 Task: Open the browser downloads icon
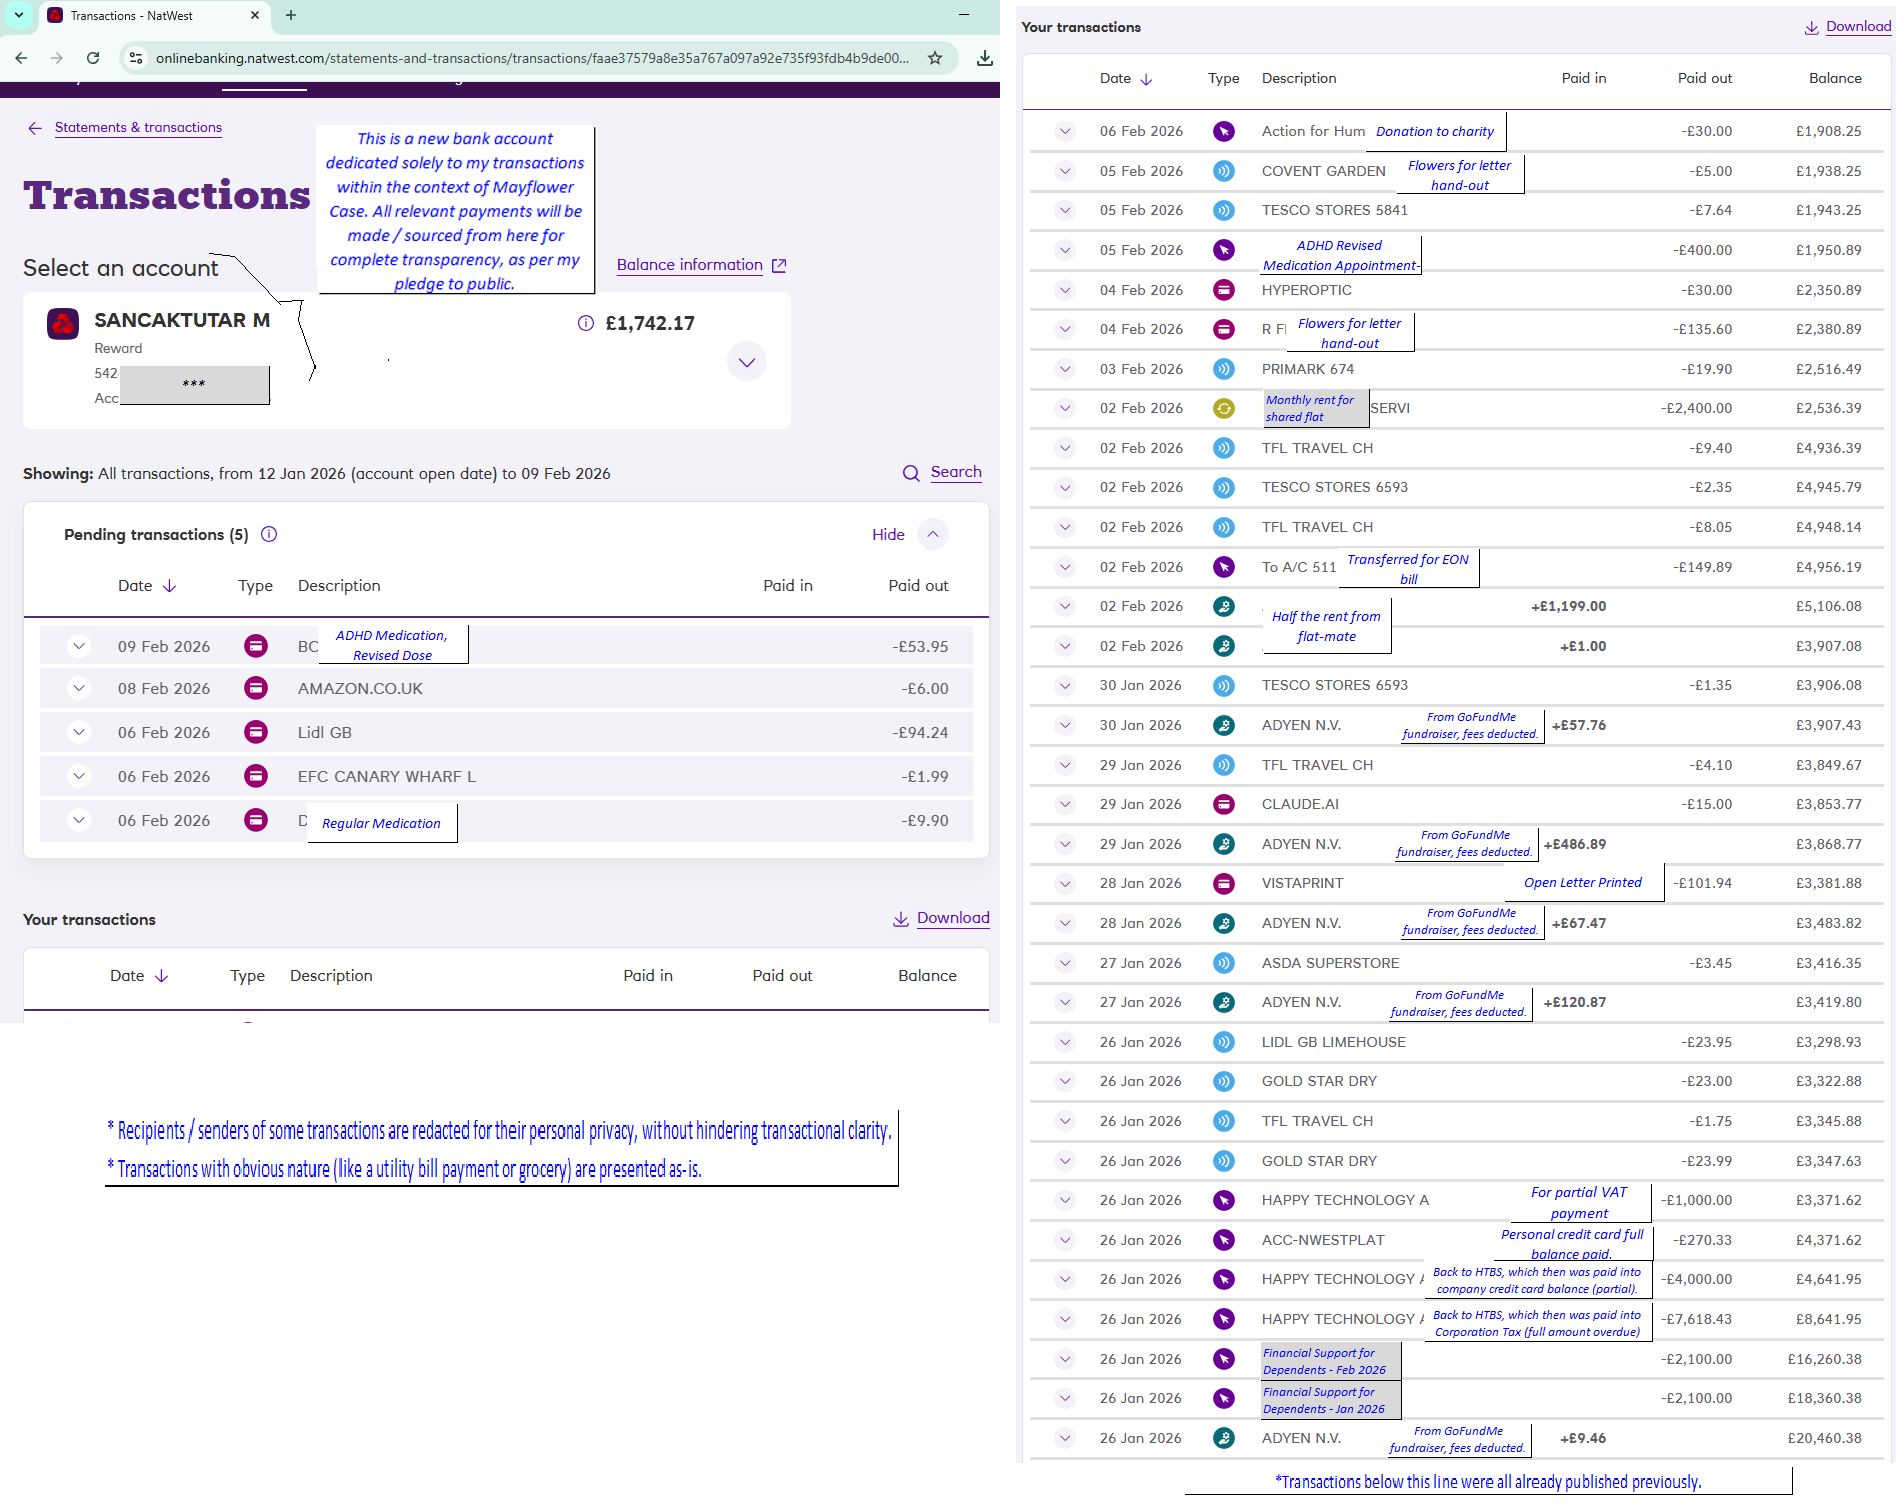click(x=985, y=58)
